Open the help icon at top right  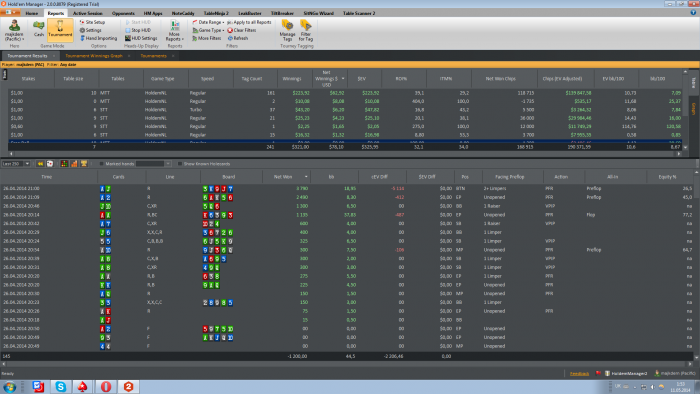point(693,13)
